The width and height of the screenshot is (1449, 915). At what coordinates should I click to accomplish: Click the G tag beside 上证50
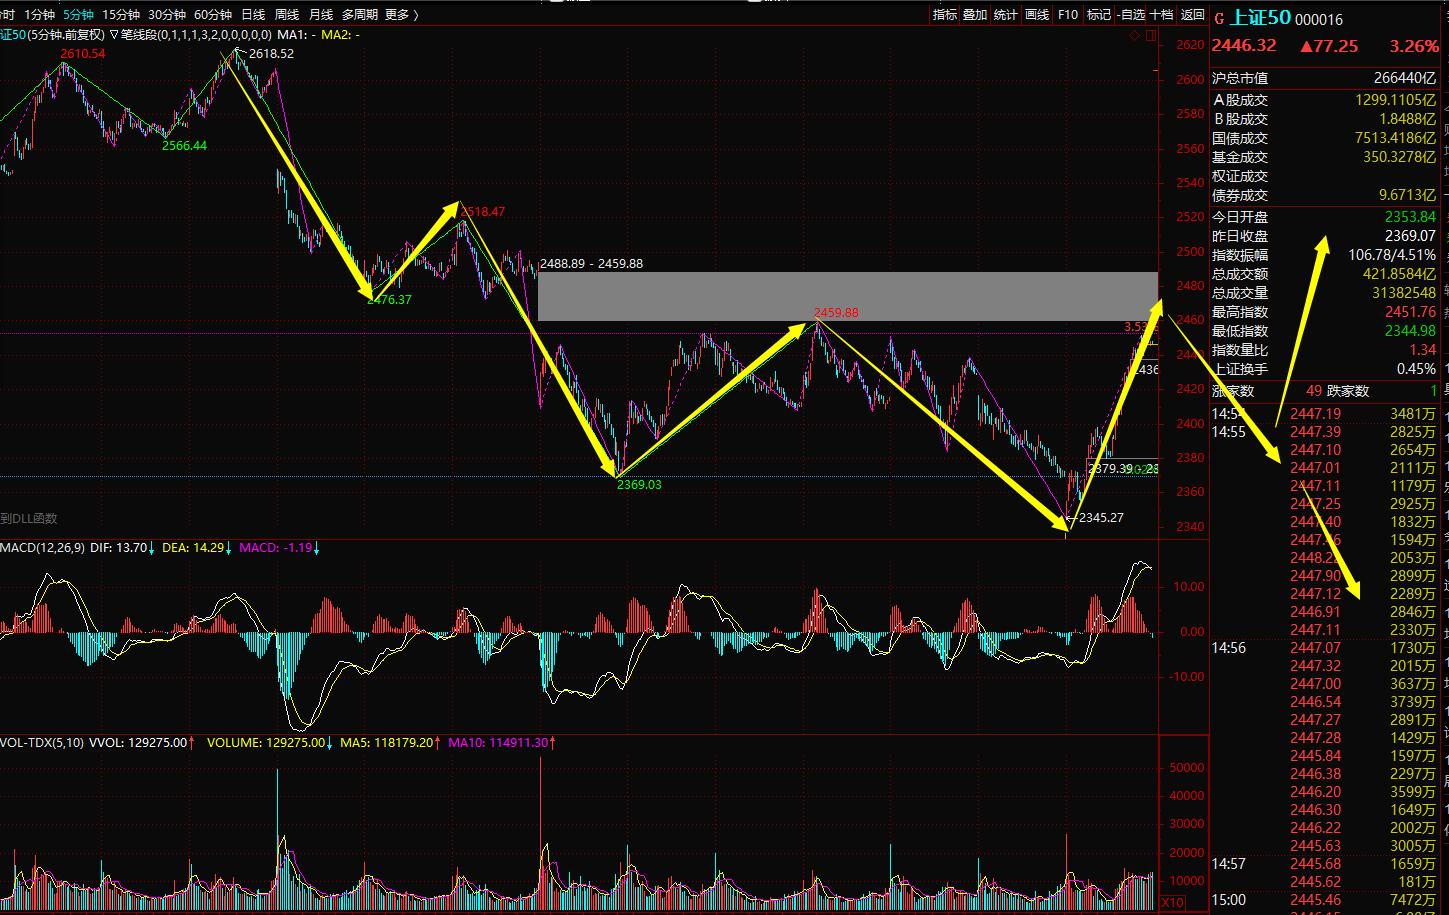point(1219,19)
